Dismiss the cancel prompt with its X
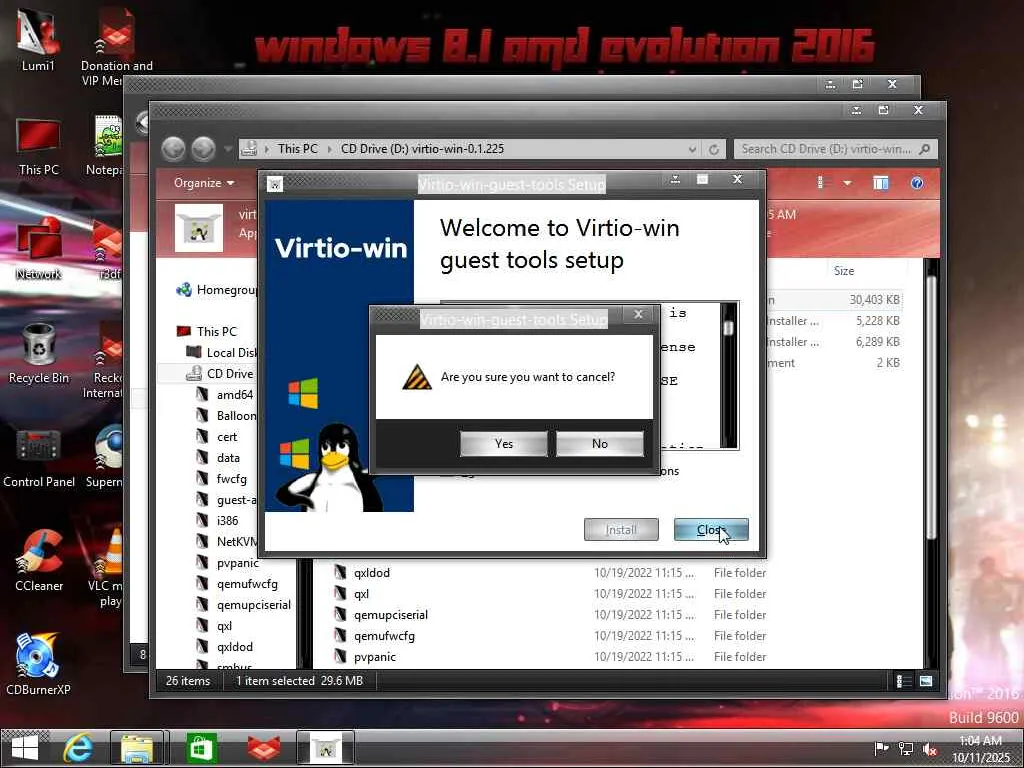The width and height of the screenshot is (1024, 768). [638, 315]
